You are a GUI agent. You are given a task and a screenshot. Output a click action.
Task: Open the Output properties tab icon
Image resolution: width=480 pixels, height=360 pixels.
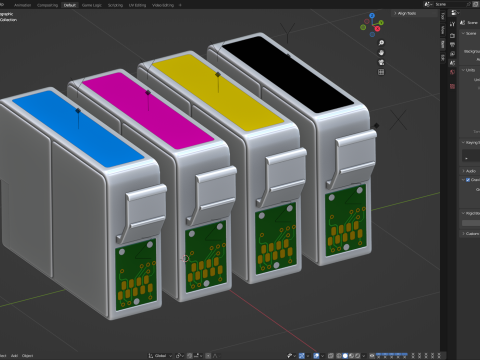pyautogui.click(x=452, y=44)
